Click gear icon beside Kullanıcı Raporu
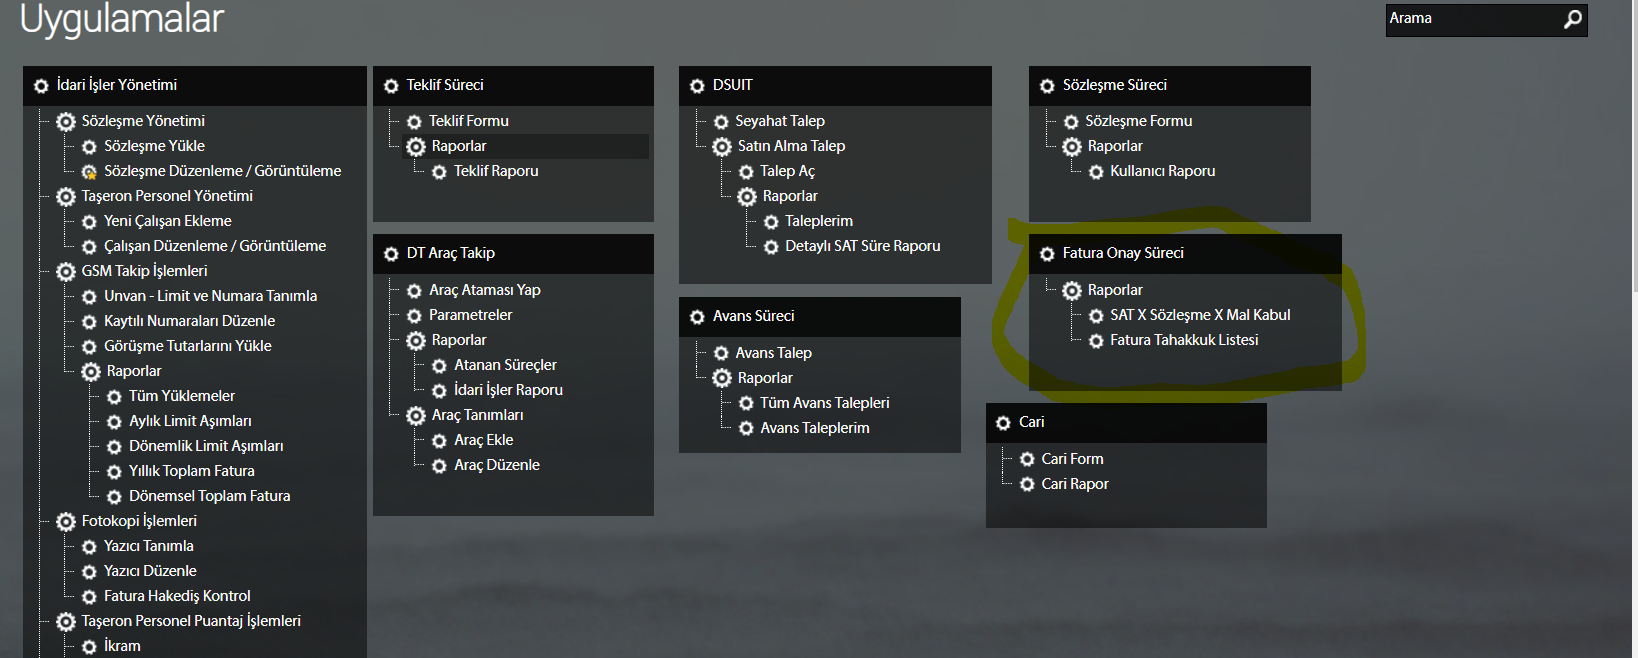The image size is (1638, 658). pos(1096,172)
